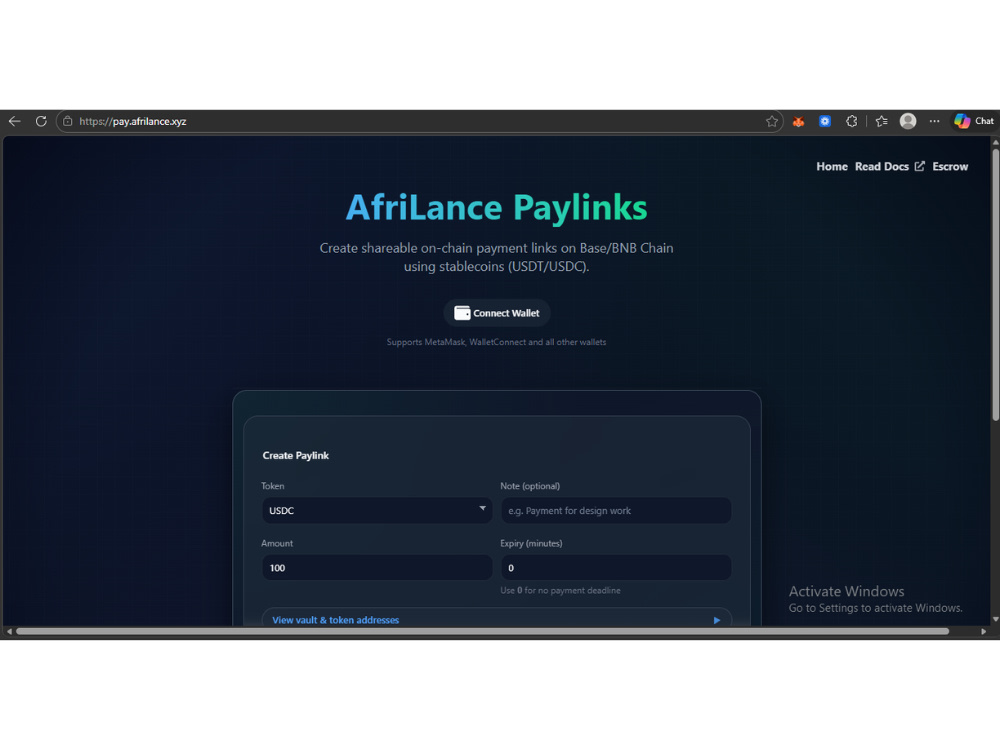Click the Amount field showing 100
This screenshot has width=1000, height=750.
[x=377, y=568]
